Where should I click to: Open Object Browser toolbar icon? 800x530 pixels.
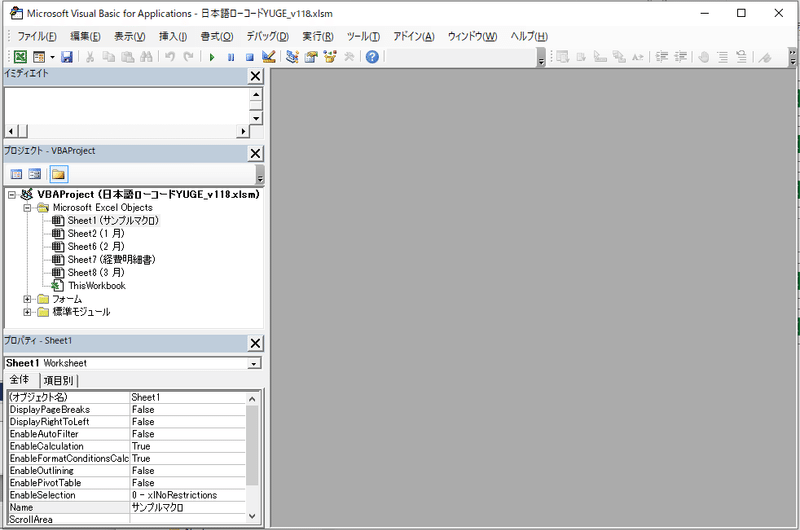coord(330,57)
